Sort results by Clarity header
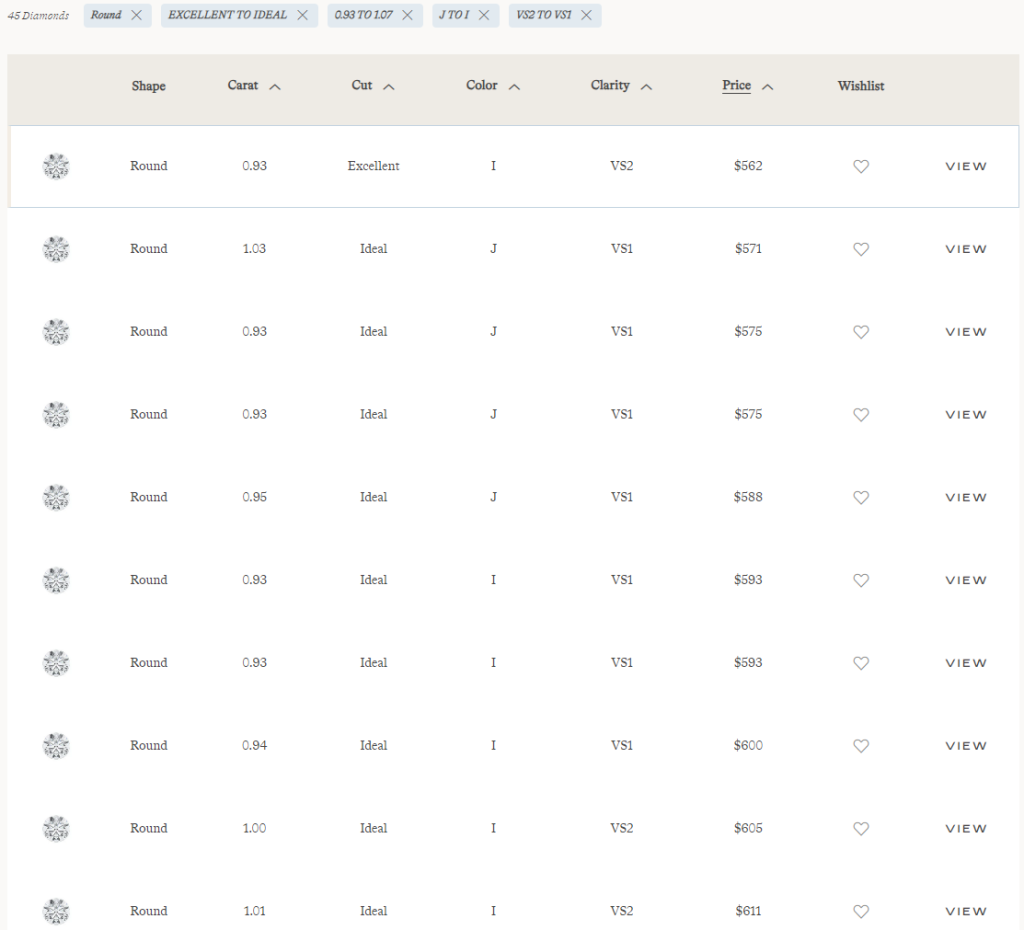 pos(621,86)
